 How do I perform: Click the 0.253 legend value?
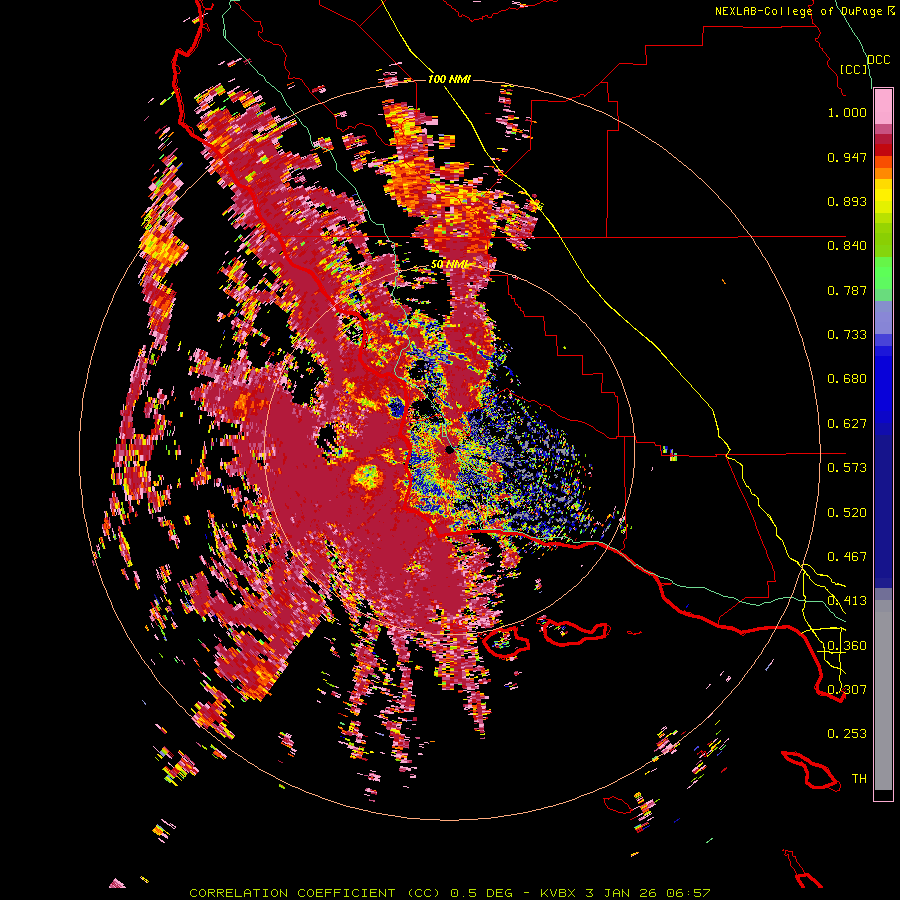(x=847, y=734)
